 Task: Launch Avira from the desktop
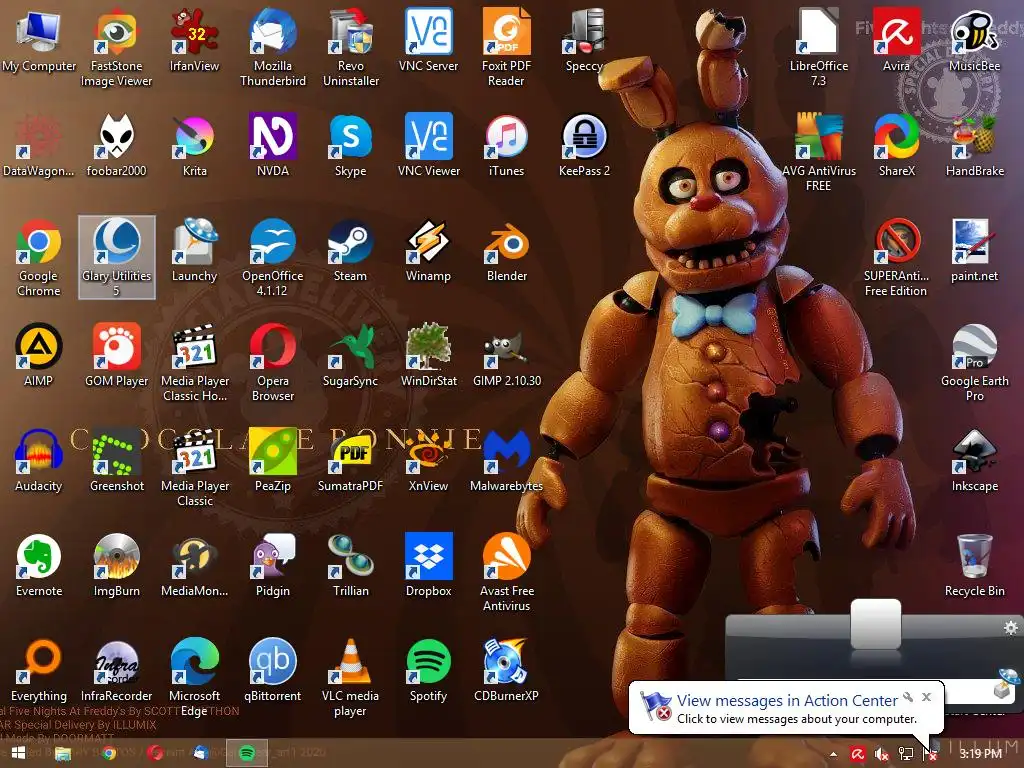click(896, 40)
